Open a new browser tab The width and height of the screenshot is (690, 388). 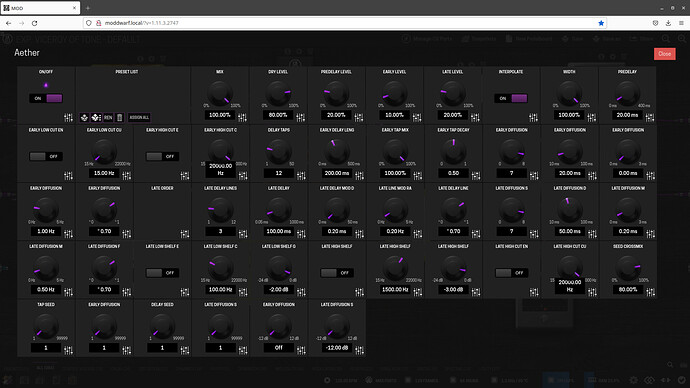[88, 8]
